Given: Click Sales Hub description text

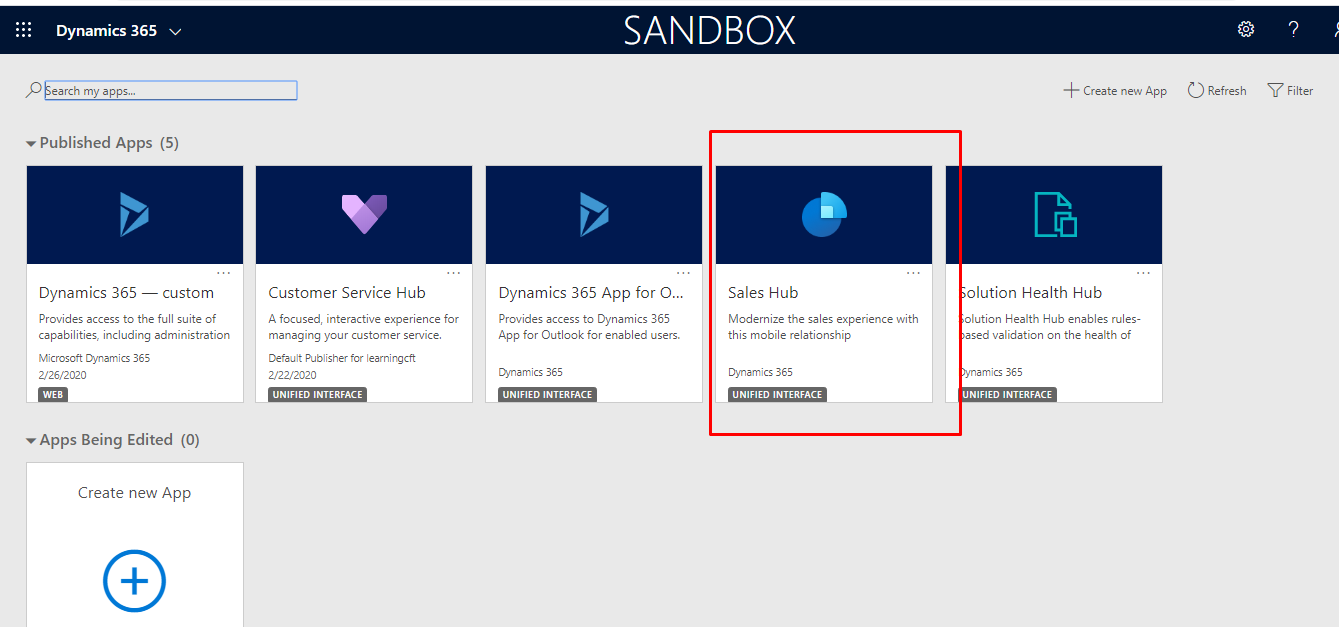Looking at the screenshot, I should tap(823, 327).
